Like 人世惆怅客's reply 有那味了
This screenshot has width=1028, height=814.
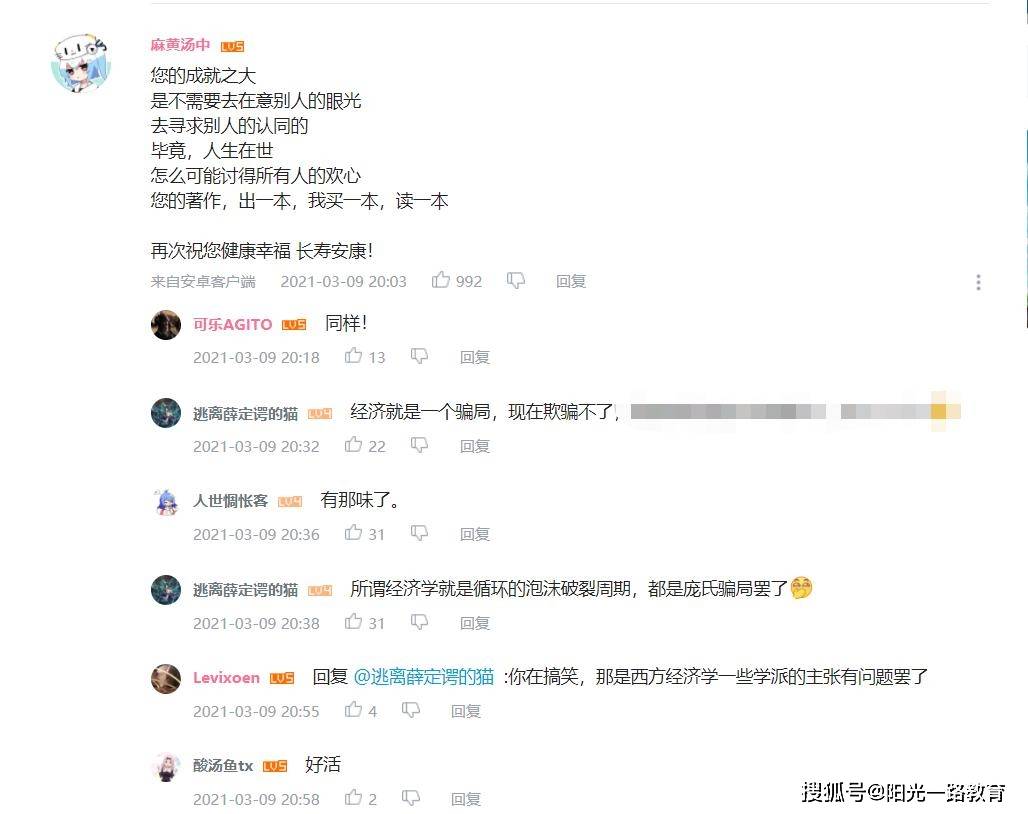(x=353, y=533)
